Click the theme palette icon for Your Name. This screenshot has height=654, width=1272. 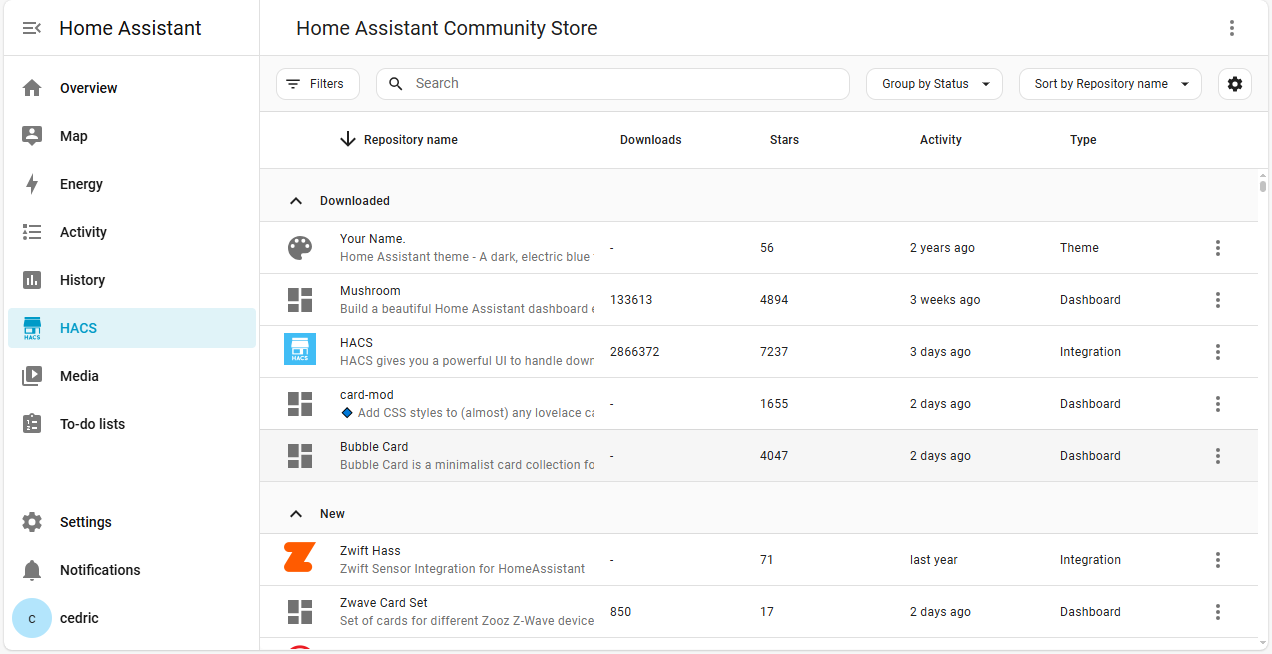pos(299,248)
